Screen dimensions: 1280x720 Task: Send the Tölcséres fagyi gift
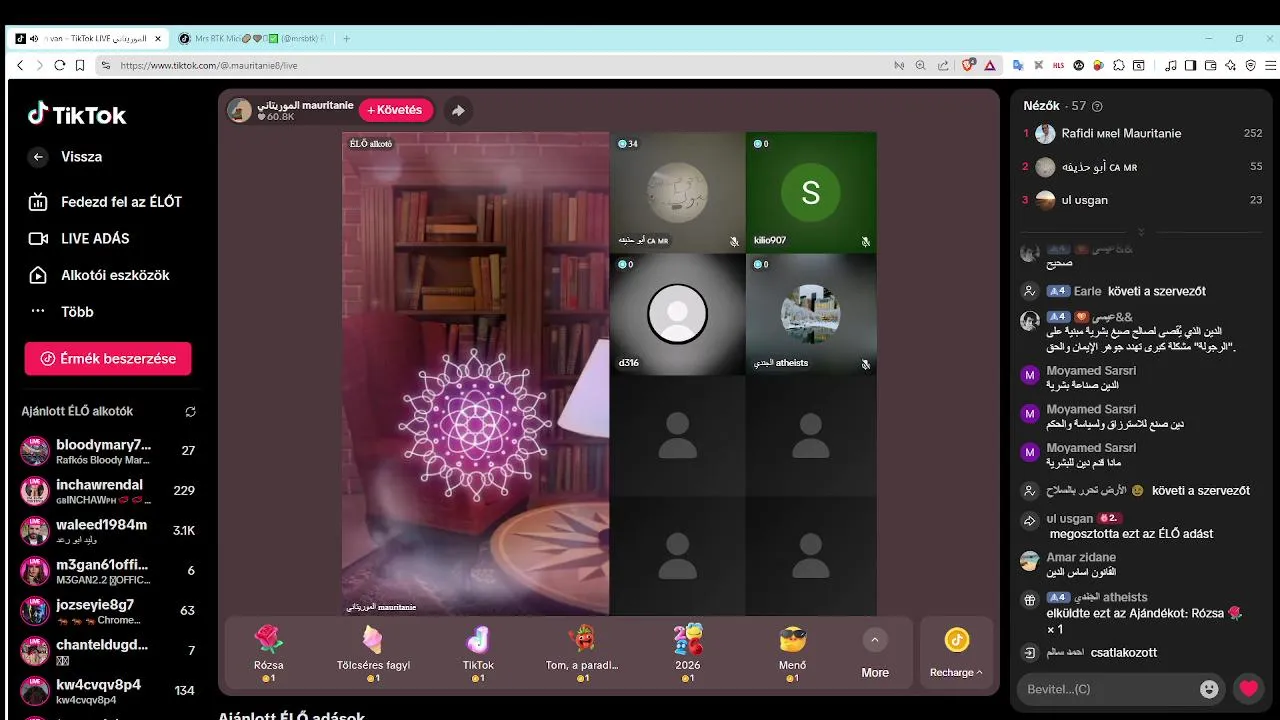(x=373, y=653)
